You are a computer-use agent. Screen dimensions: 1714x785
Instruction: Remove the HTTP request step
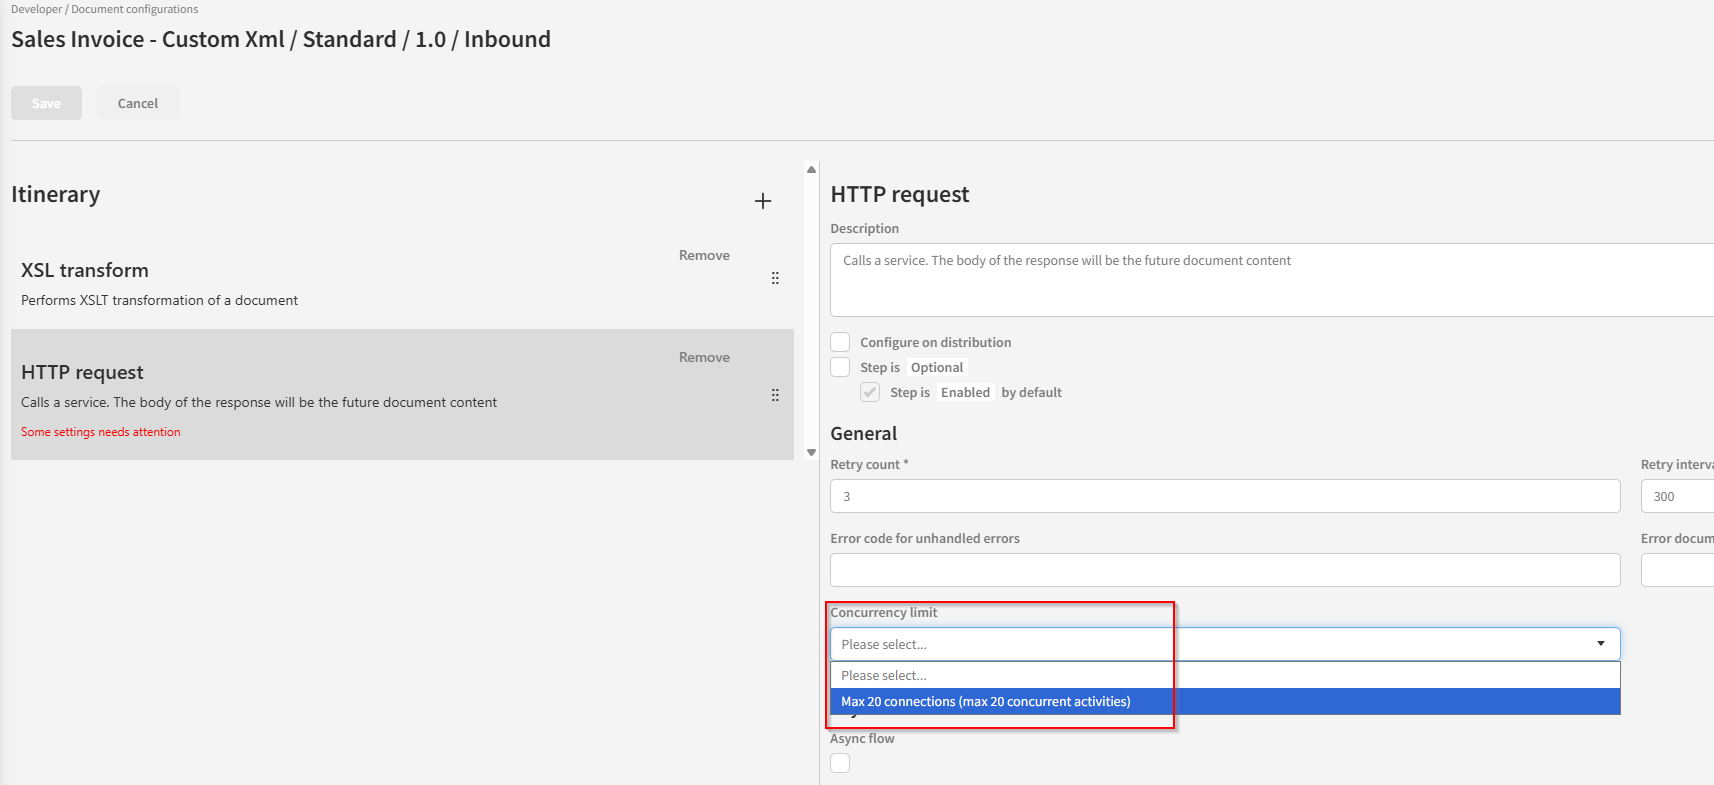point(704,358)
